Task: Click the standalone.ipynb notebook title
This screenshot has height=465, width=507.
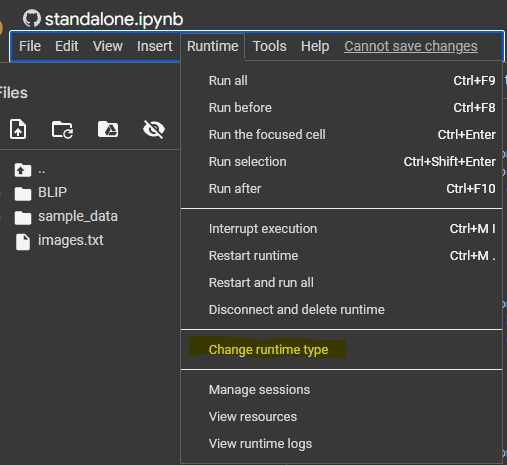Action: (114, 19)
